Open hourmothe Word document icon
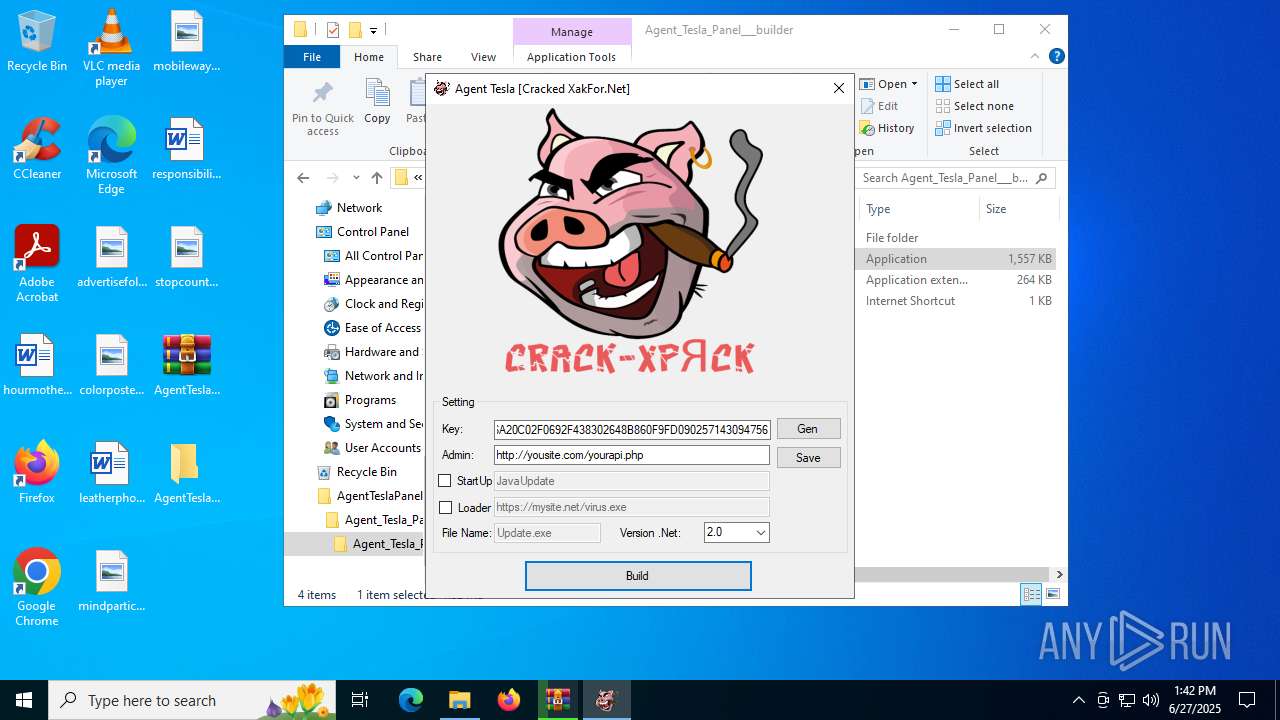The width and height of the screenshot is (1280, 720). (x=37, y=365)
